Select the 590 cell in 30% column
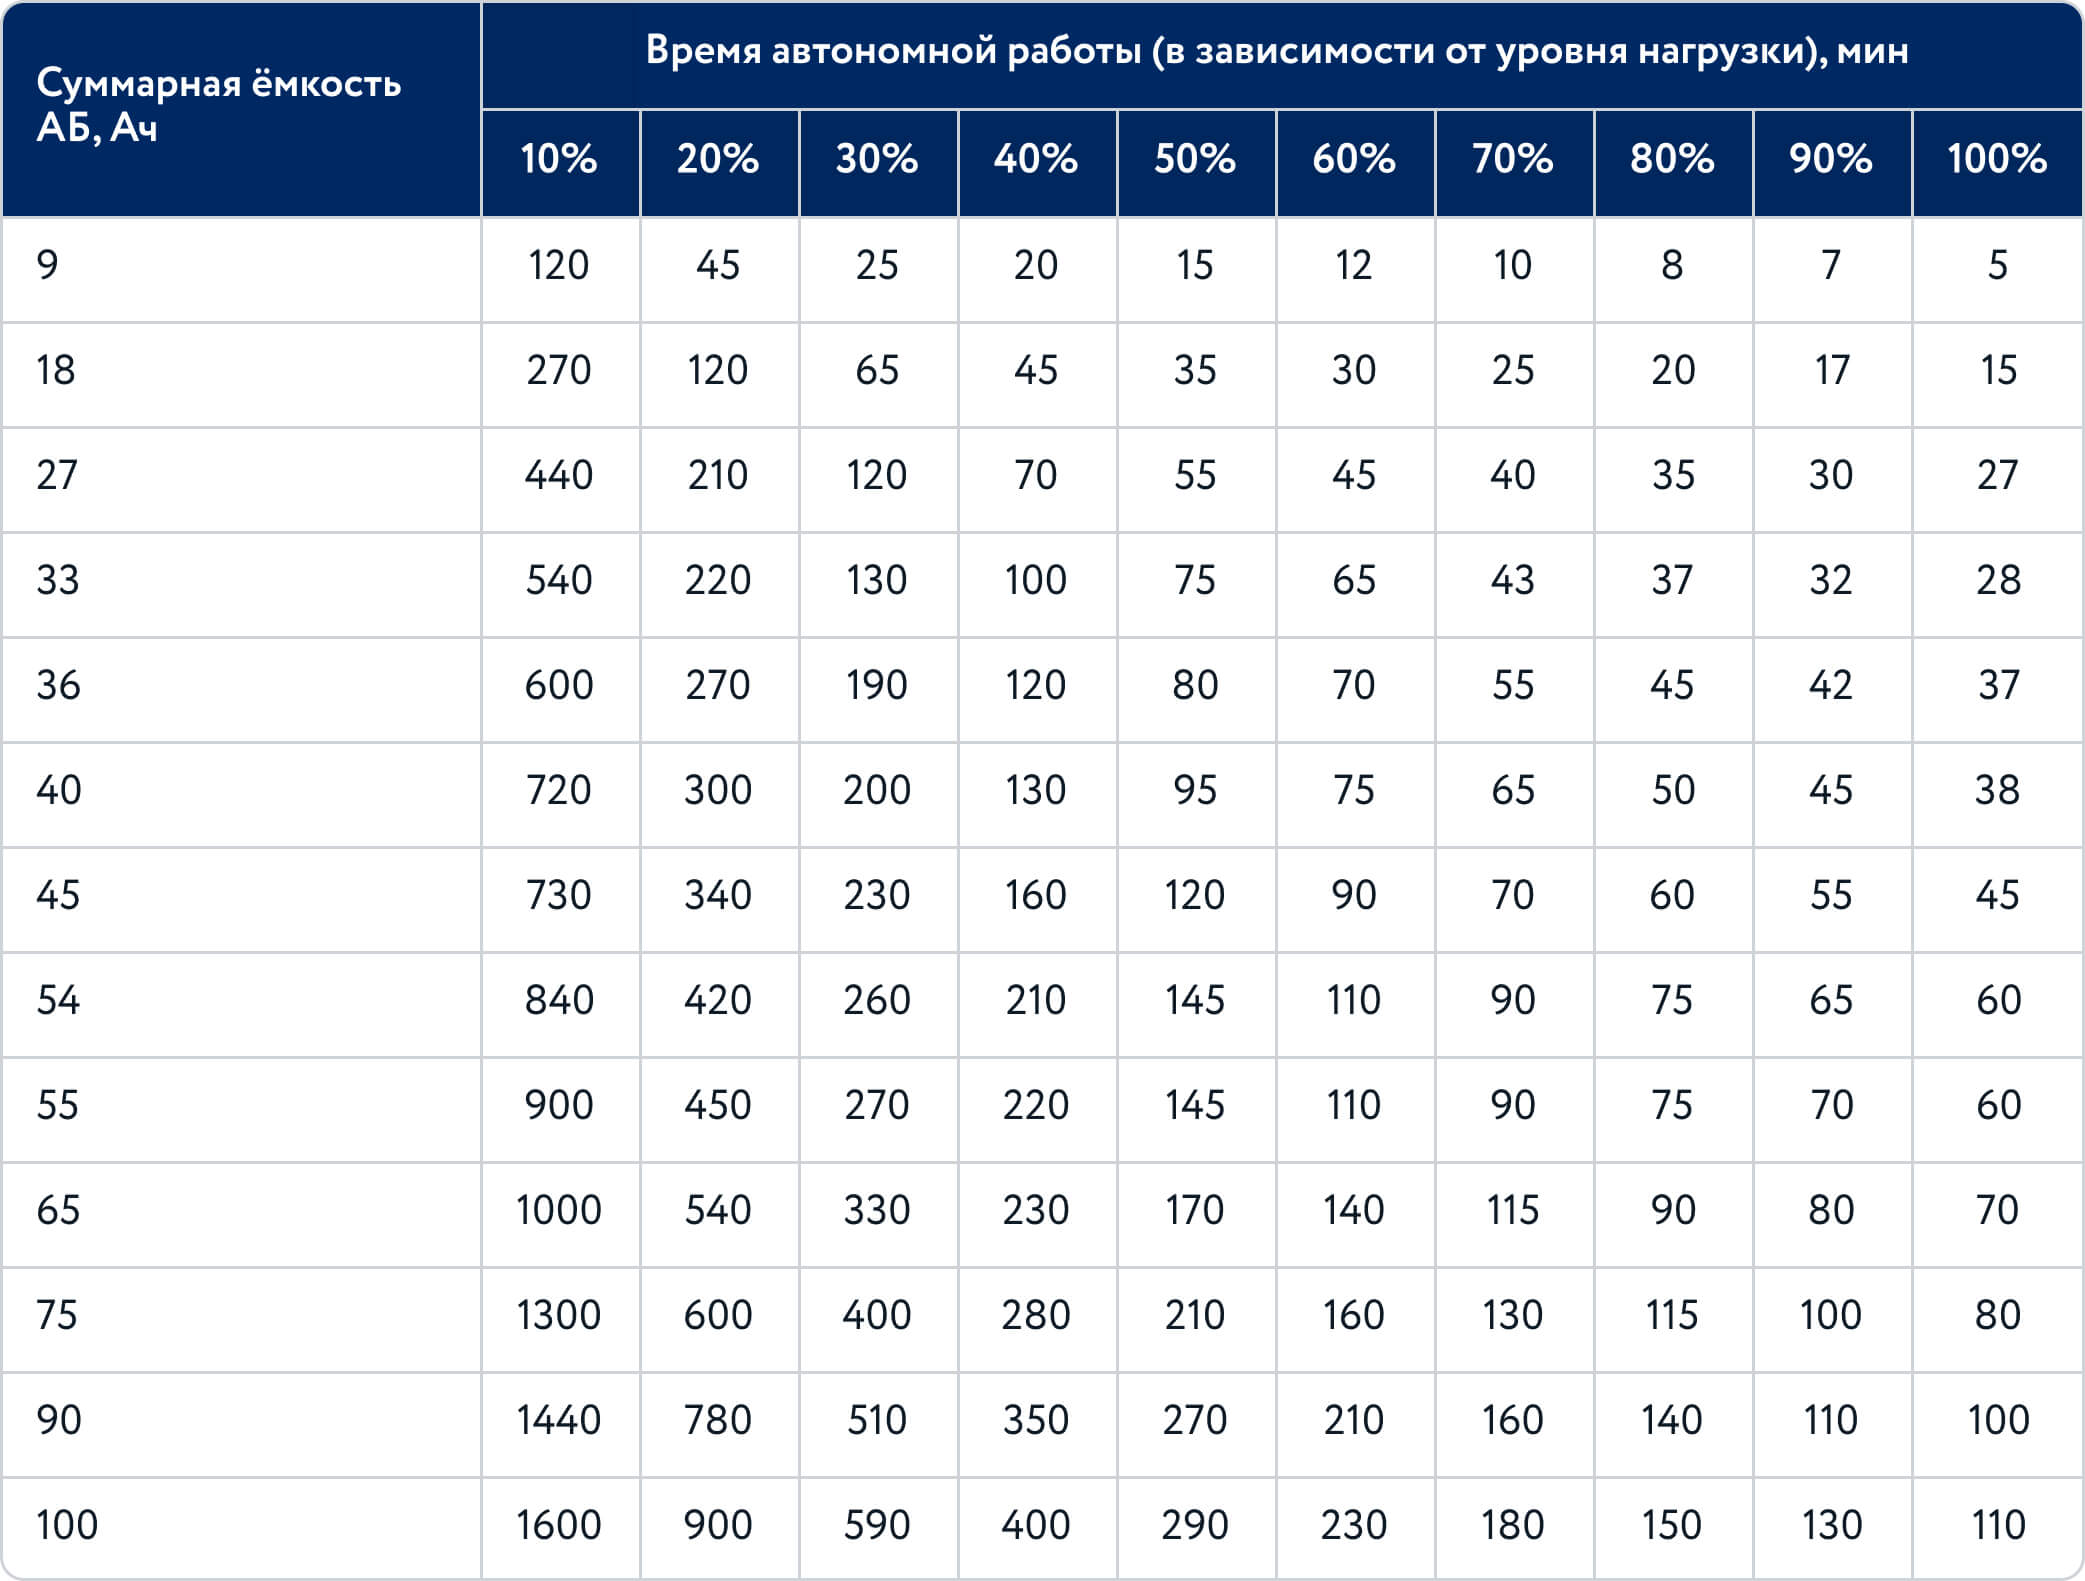 point(877,1525)
